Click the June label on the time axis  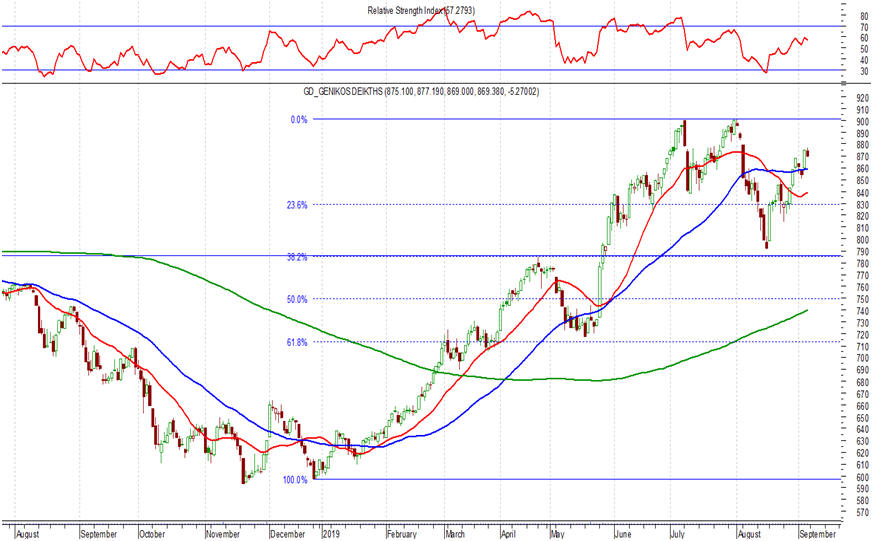[623, 534]
